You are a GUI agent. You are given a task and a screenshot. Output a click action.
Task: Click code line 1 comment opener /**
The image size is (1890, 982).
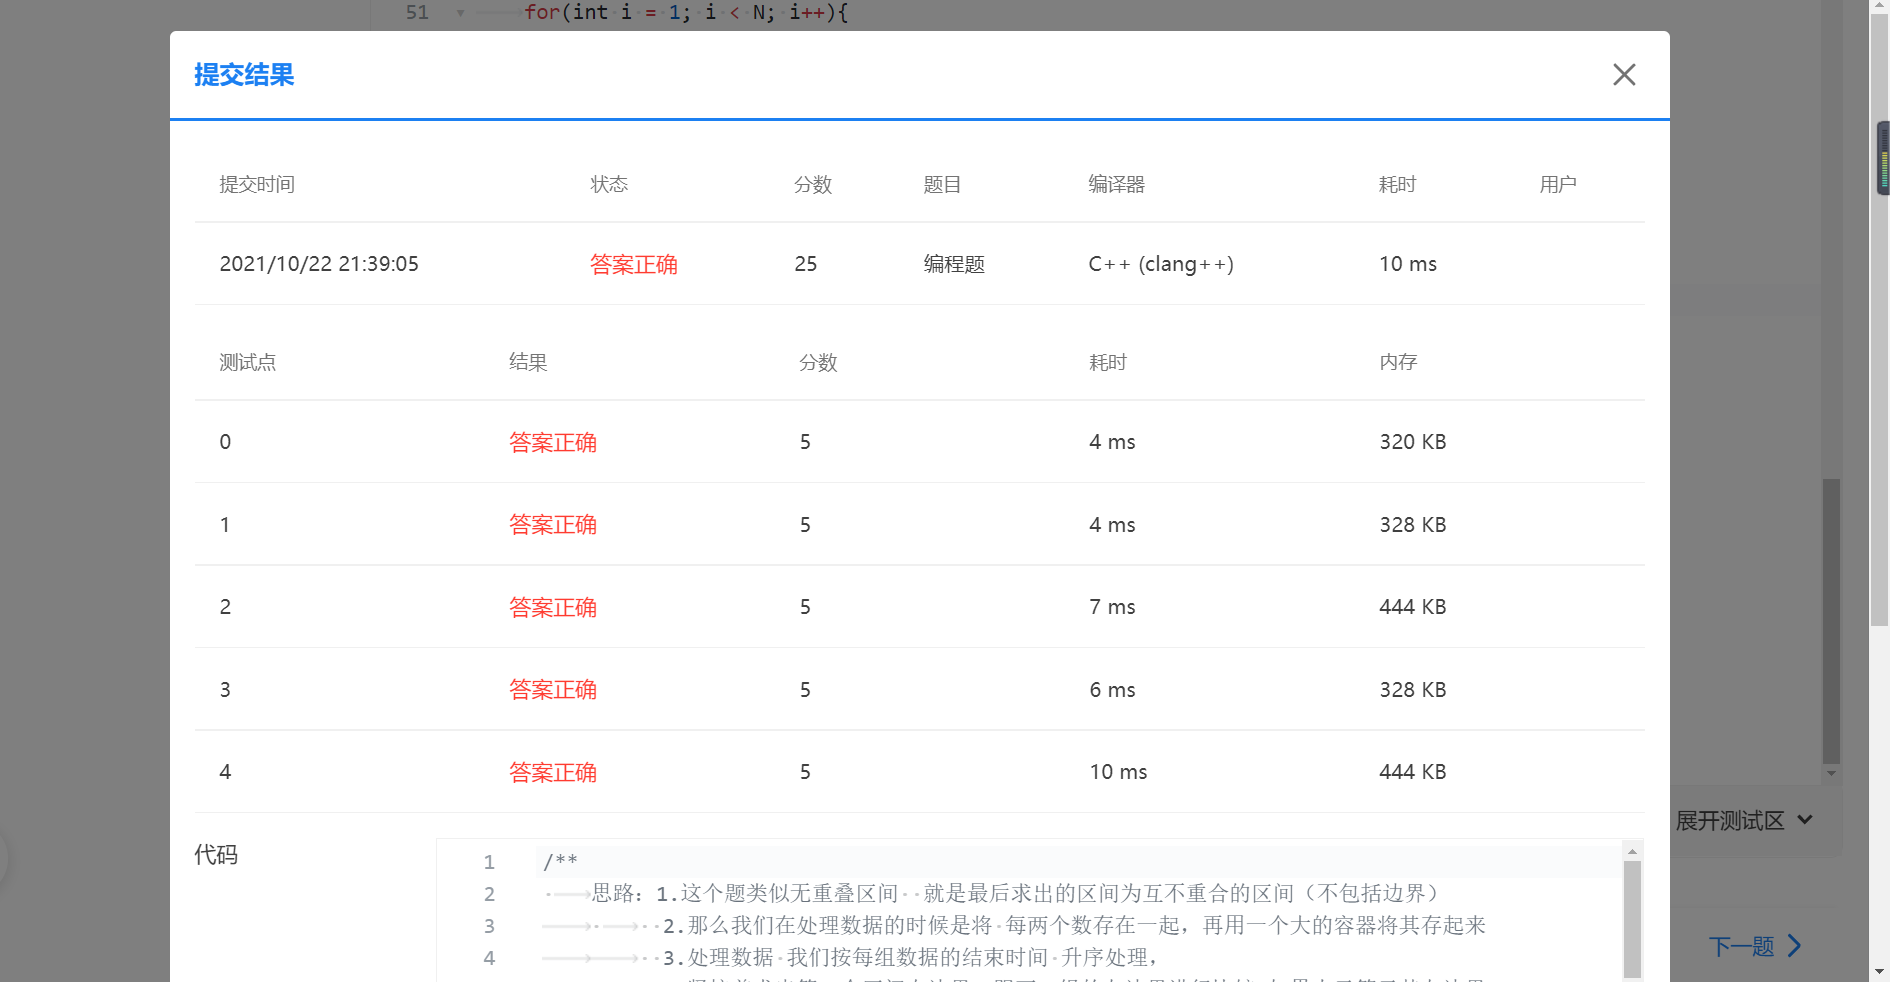click(x=561, y=861)
